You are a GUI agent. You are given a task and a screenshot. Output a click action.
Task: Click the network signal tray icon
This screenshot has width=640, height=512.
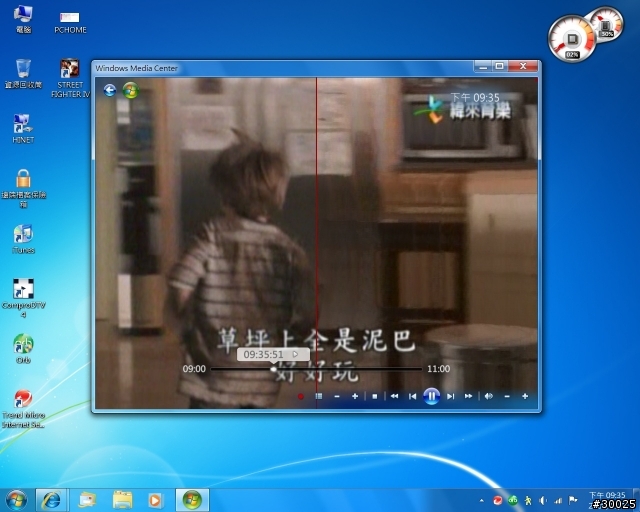pos(558,500)
